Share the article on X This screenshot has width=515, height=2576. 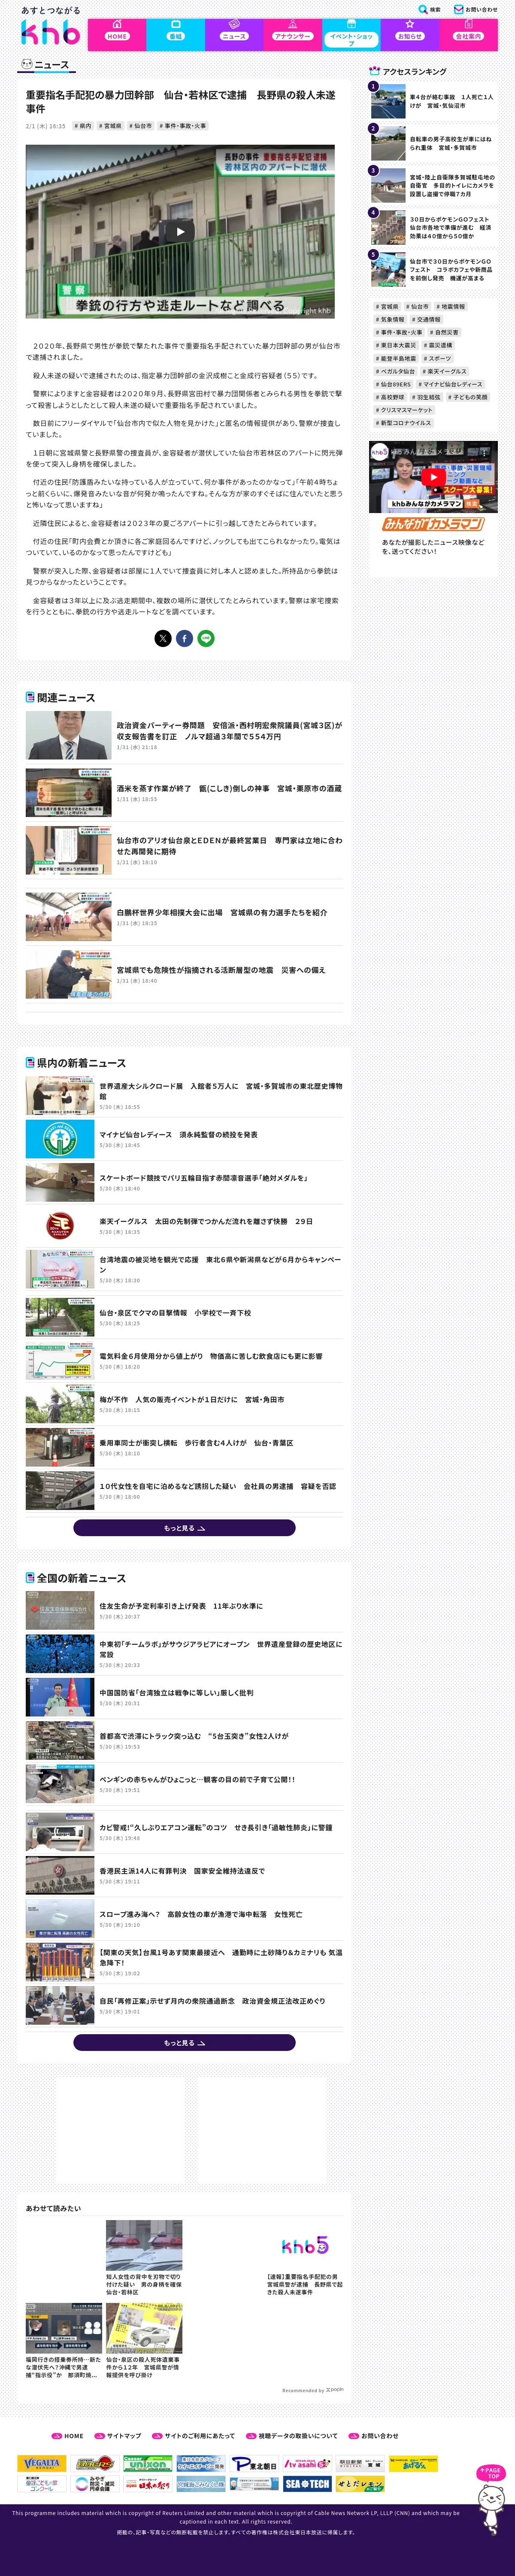coord(163,638)
